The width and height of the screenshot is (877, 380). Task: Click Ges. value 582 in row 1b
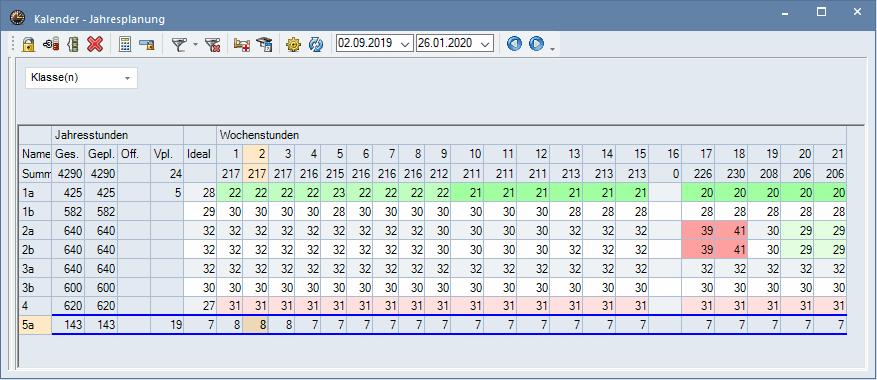click(68, 212)
